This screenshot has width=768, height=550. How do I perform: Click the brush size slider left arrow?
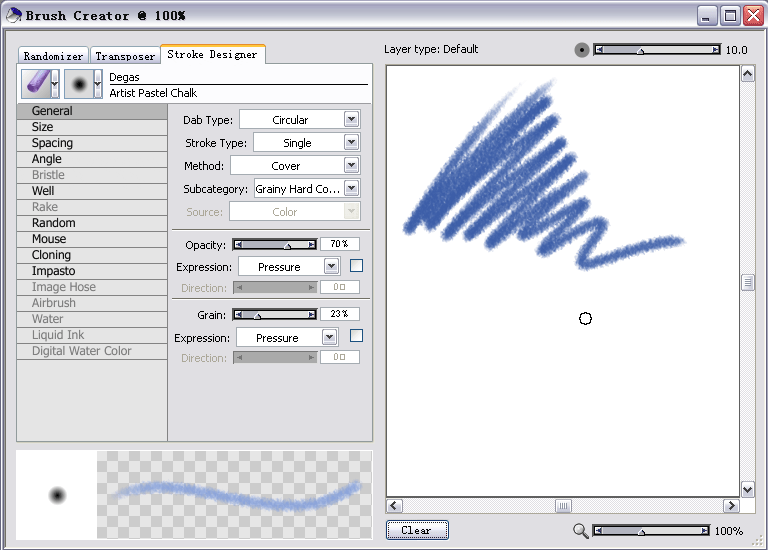pyautogui.click(x=599, y=49)
